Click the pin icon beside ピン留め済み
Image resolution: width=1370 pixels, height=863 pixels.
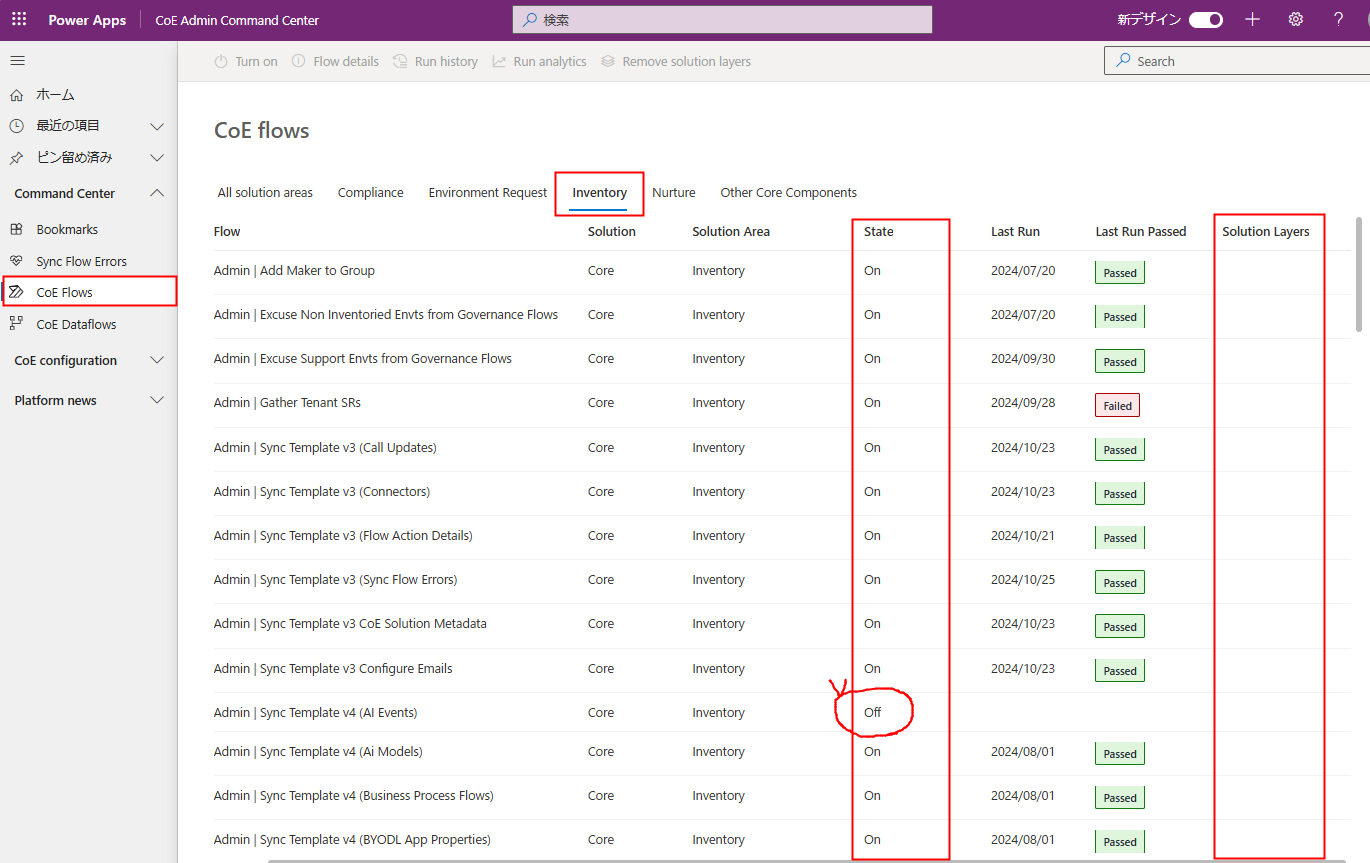point(16,158)
